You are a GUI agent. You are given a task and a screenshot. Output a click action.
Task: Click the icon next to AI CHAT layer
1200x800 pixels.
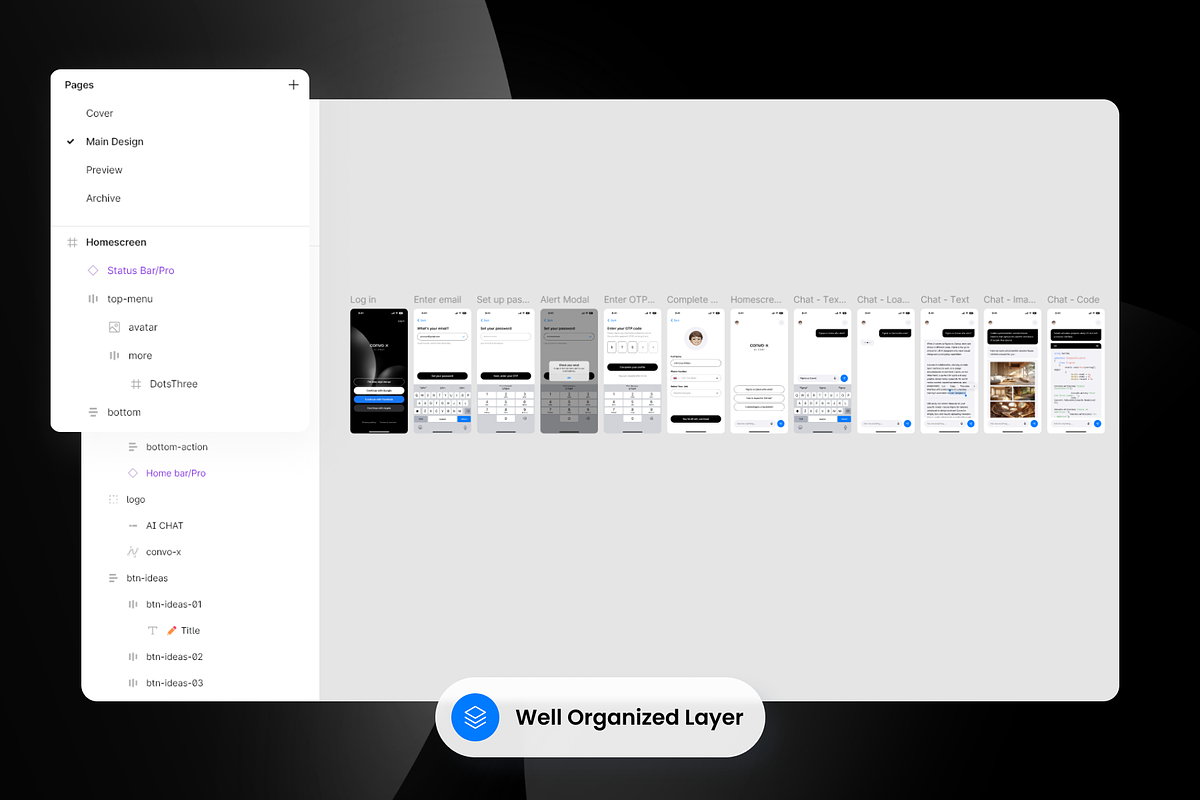point(133,525)
